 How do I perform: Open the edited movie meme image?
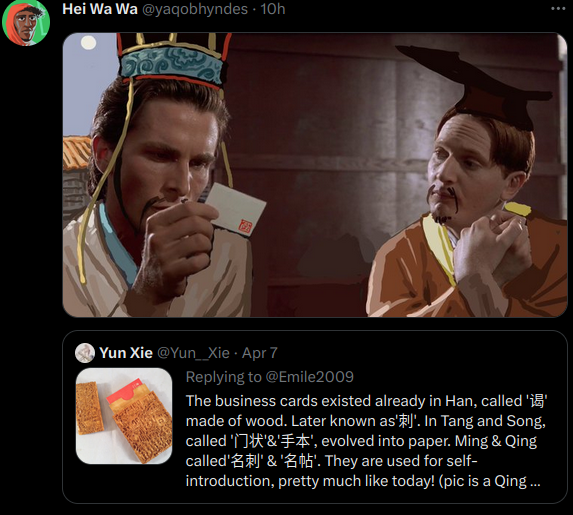315,175
